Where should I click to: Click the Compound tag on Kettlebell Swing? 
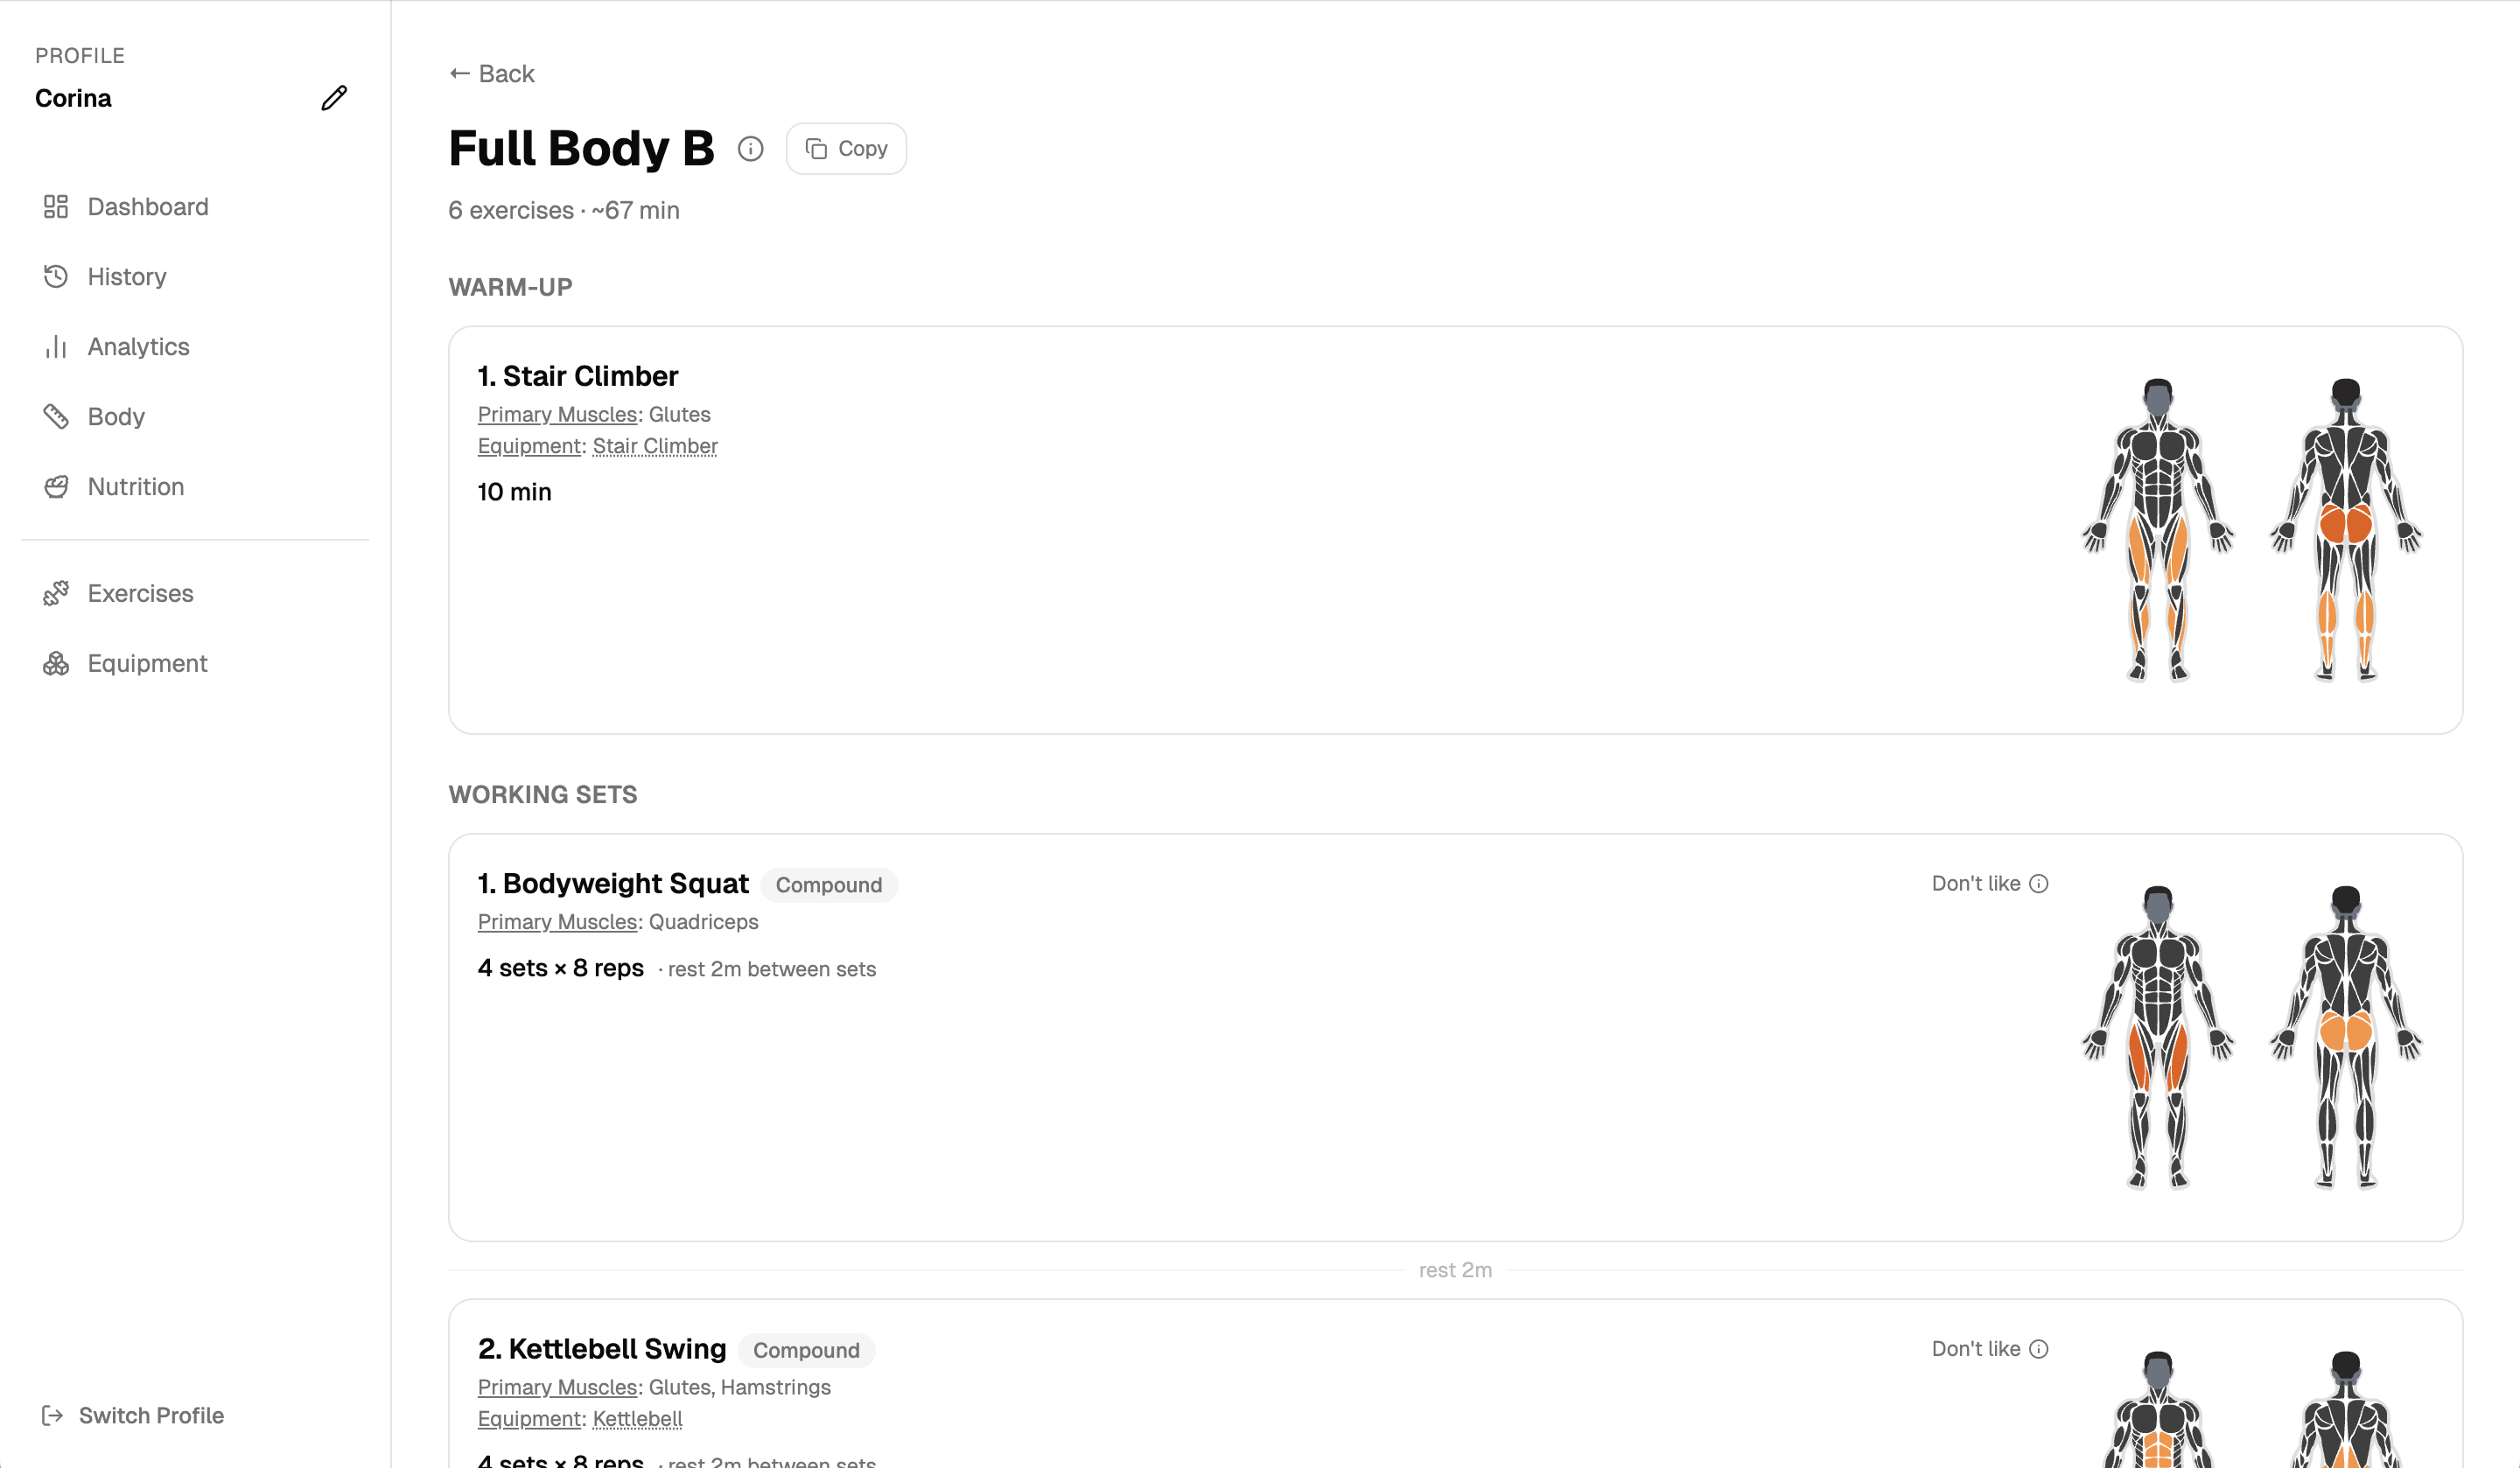coord(806,1350)
